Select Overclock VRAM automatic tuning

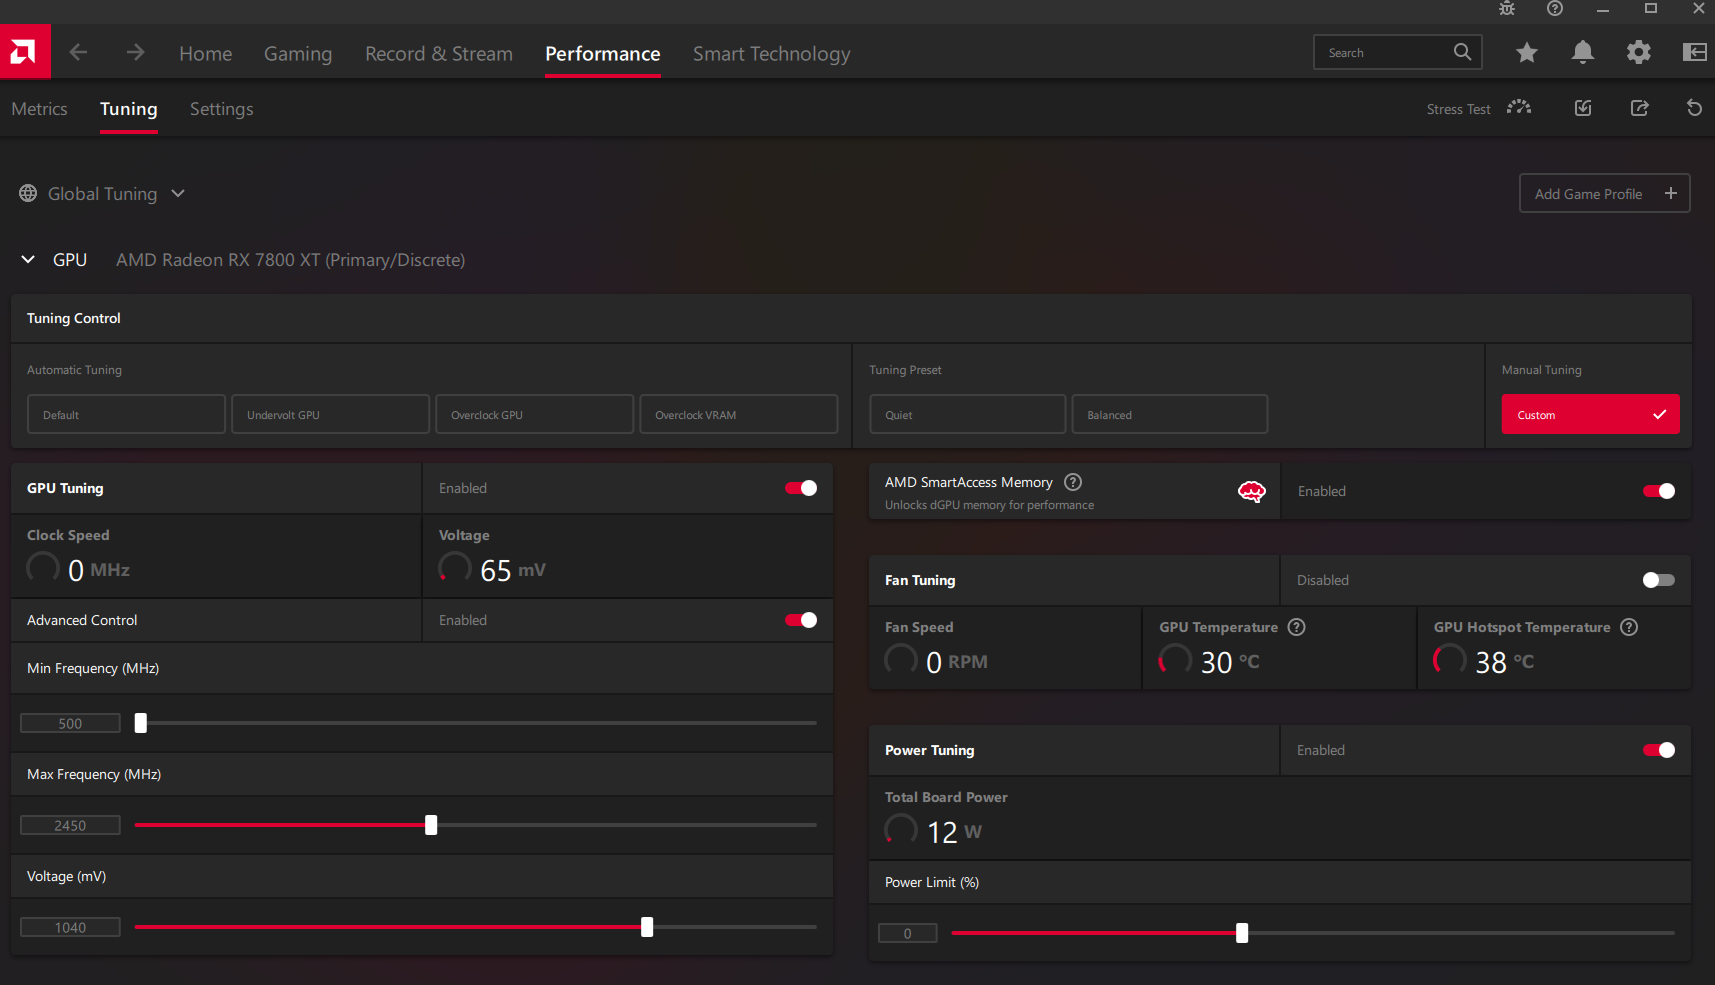739,414
